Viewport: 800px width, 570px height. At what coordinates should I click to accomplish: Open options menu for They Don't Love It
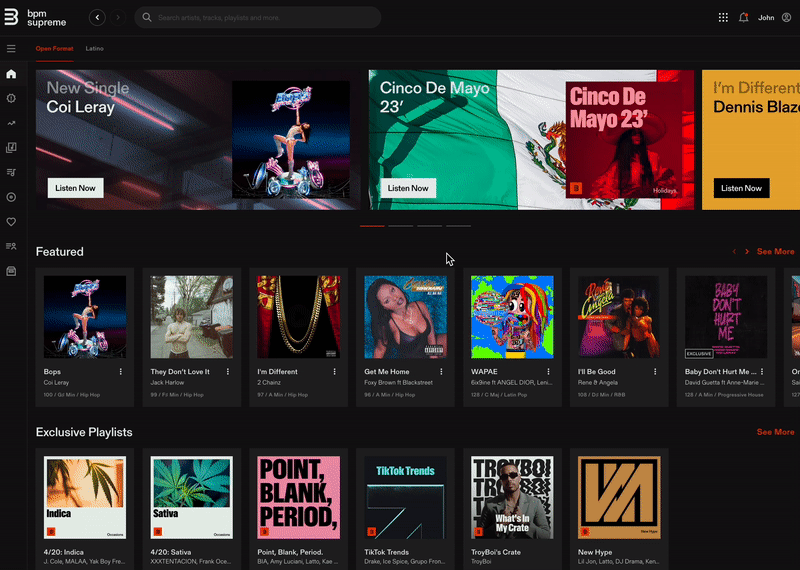pyautogui.click(x=228, y=371)
